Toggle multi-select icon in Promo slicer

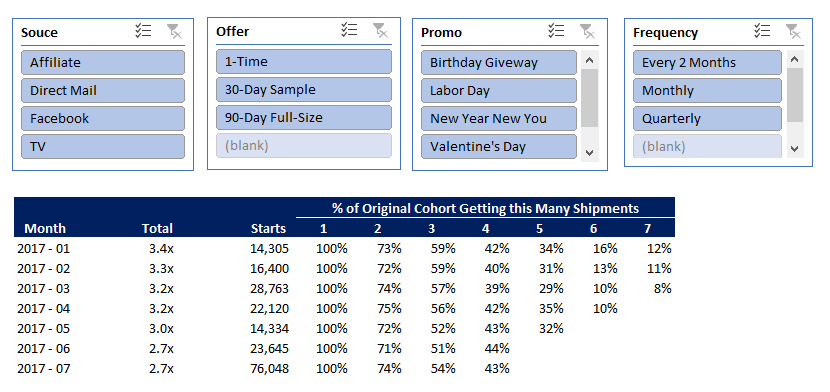556,31
